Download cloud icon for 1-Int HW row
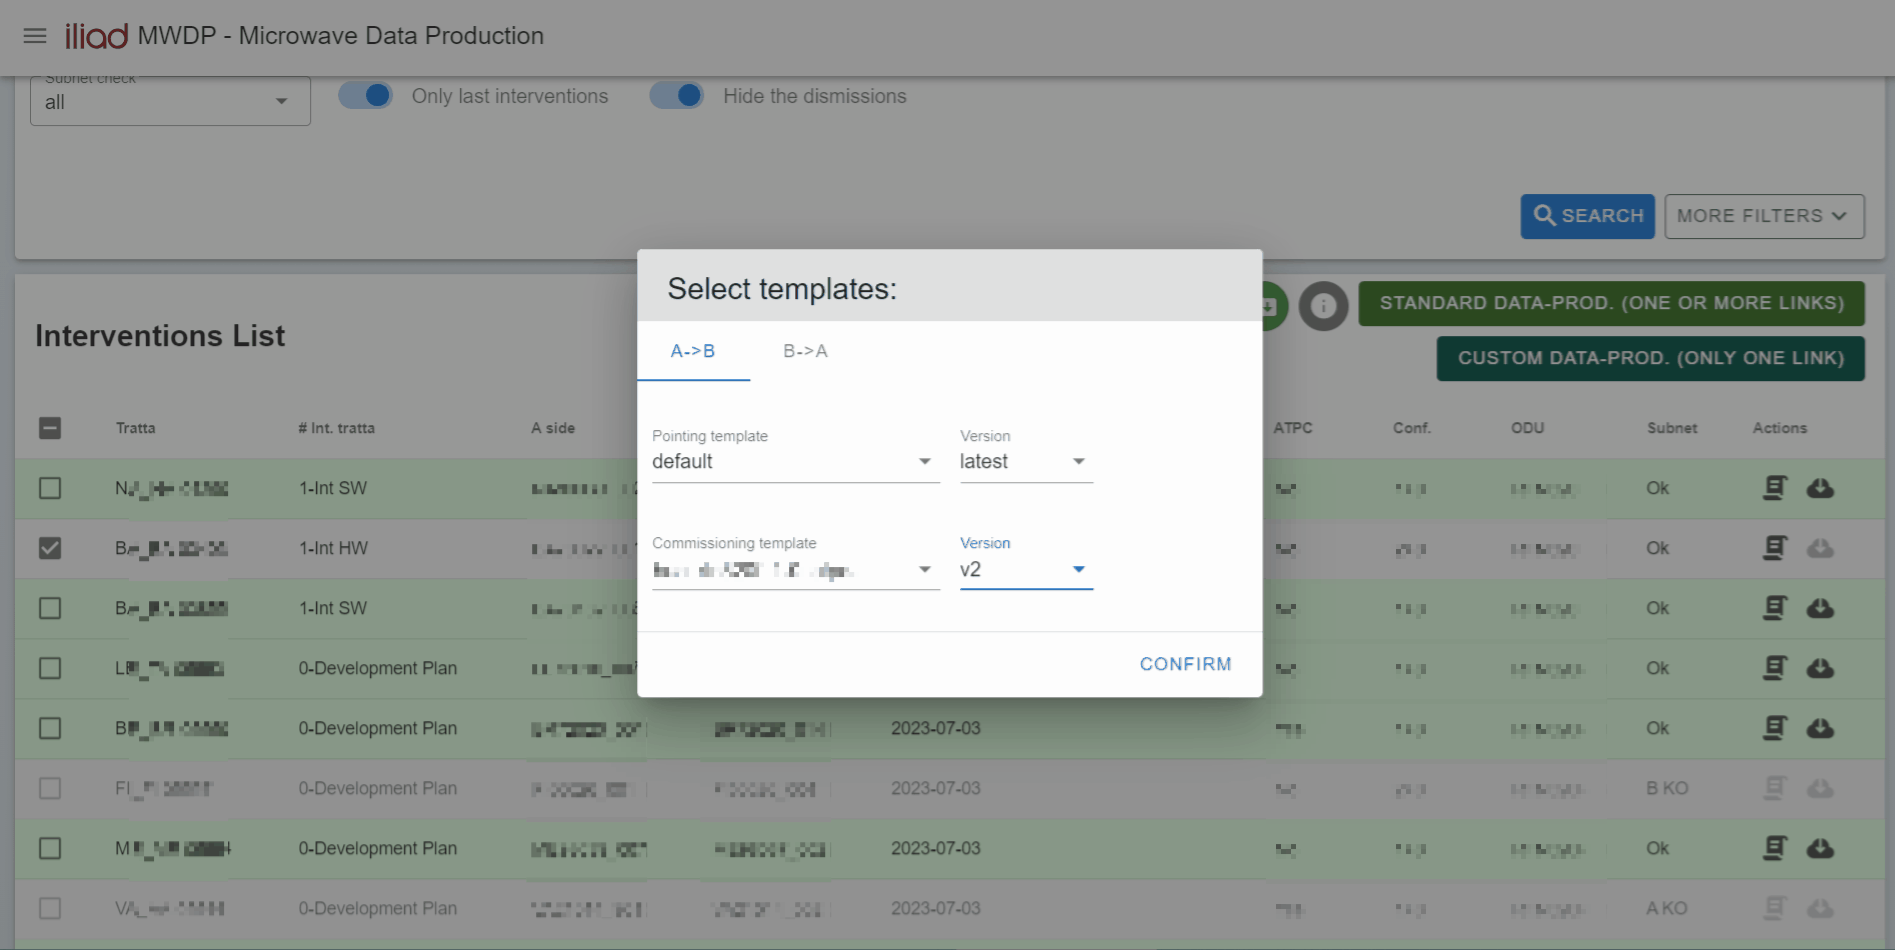 point(1820,548)
